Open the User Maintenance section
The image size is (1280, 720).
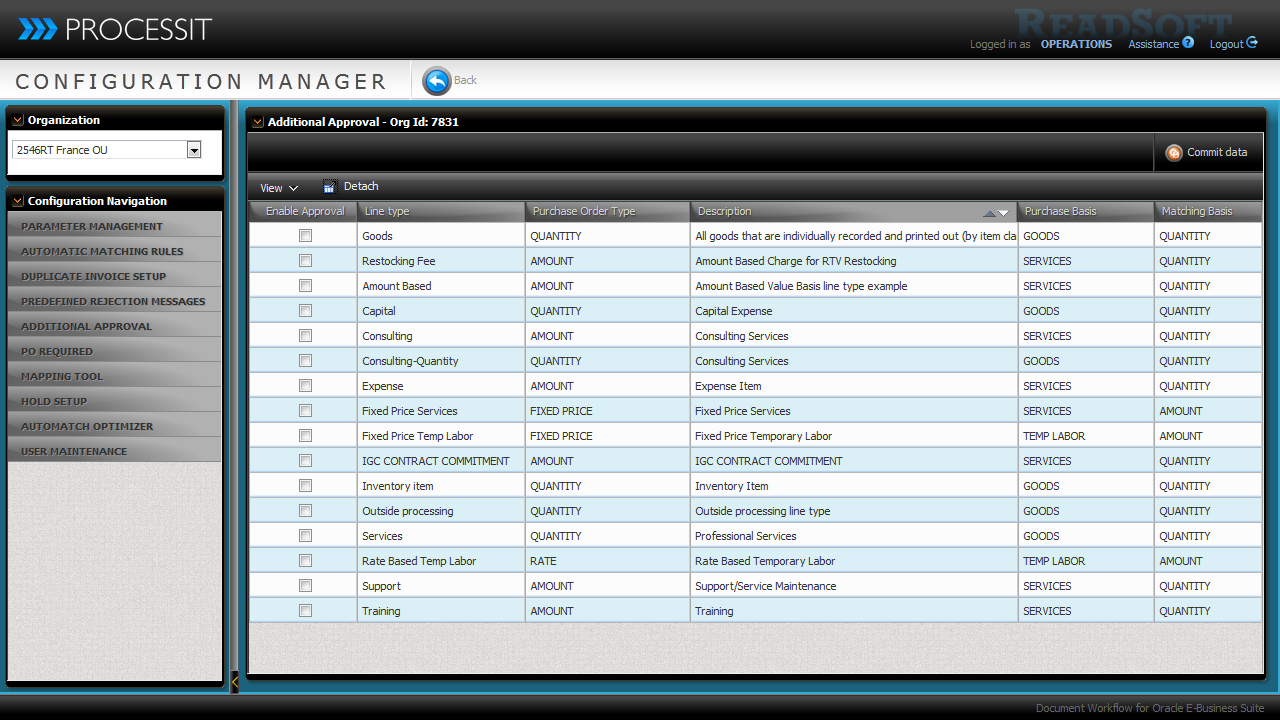click(74, 452)
